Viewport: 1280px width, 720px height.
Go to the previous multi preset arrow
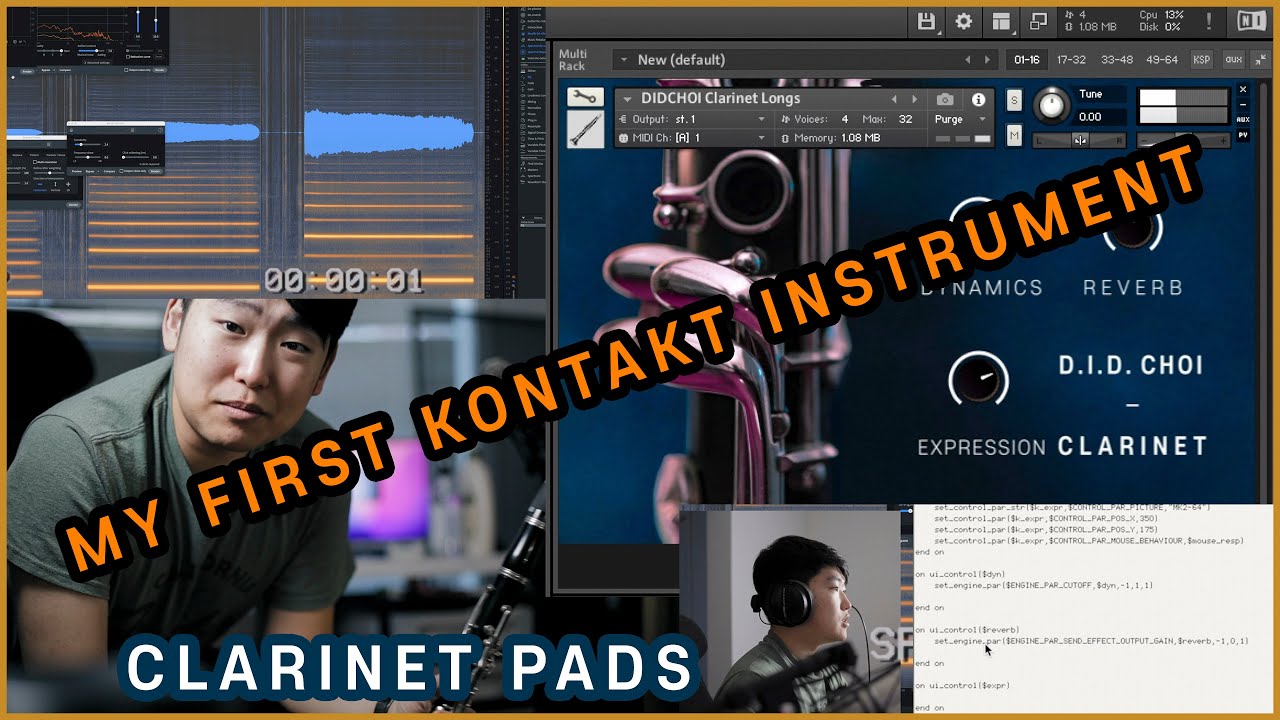coord(967,60)
